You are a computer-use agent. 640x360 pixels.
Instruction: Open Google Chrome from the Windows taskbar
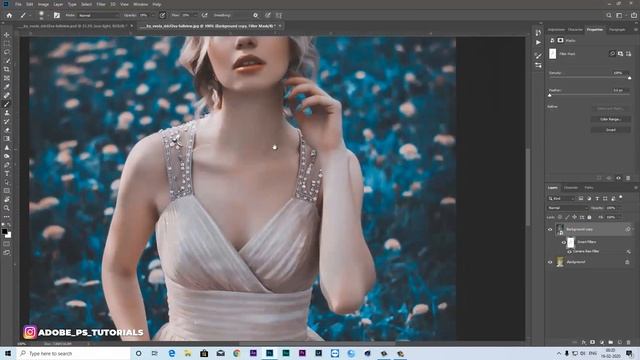pos(237,353)
